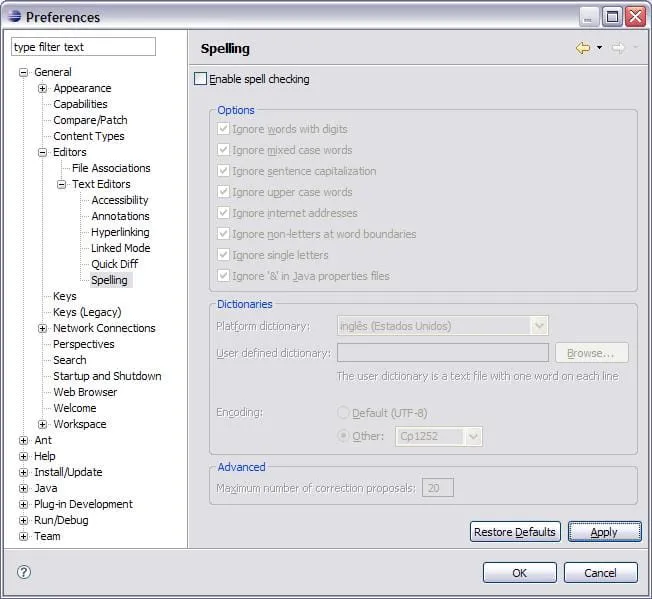Click the forward navigation arrow icon
652x599 pixels.
pyautogui.click(x=618, y=48)
